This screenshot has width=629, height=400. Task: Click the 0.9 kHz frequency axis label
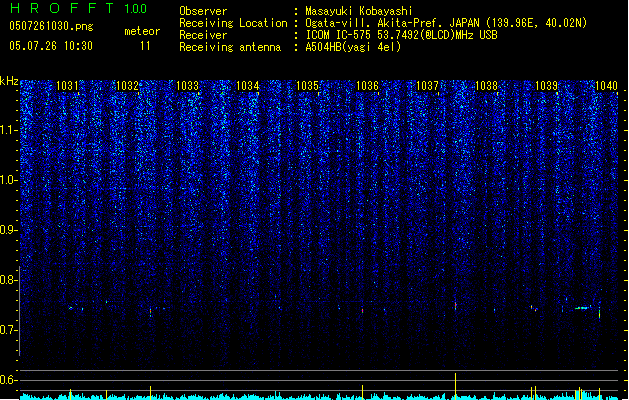(x=9, y=230)
